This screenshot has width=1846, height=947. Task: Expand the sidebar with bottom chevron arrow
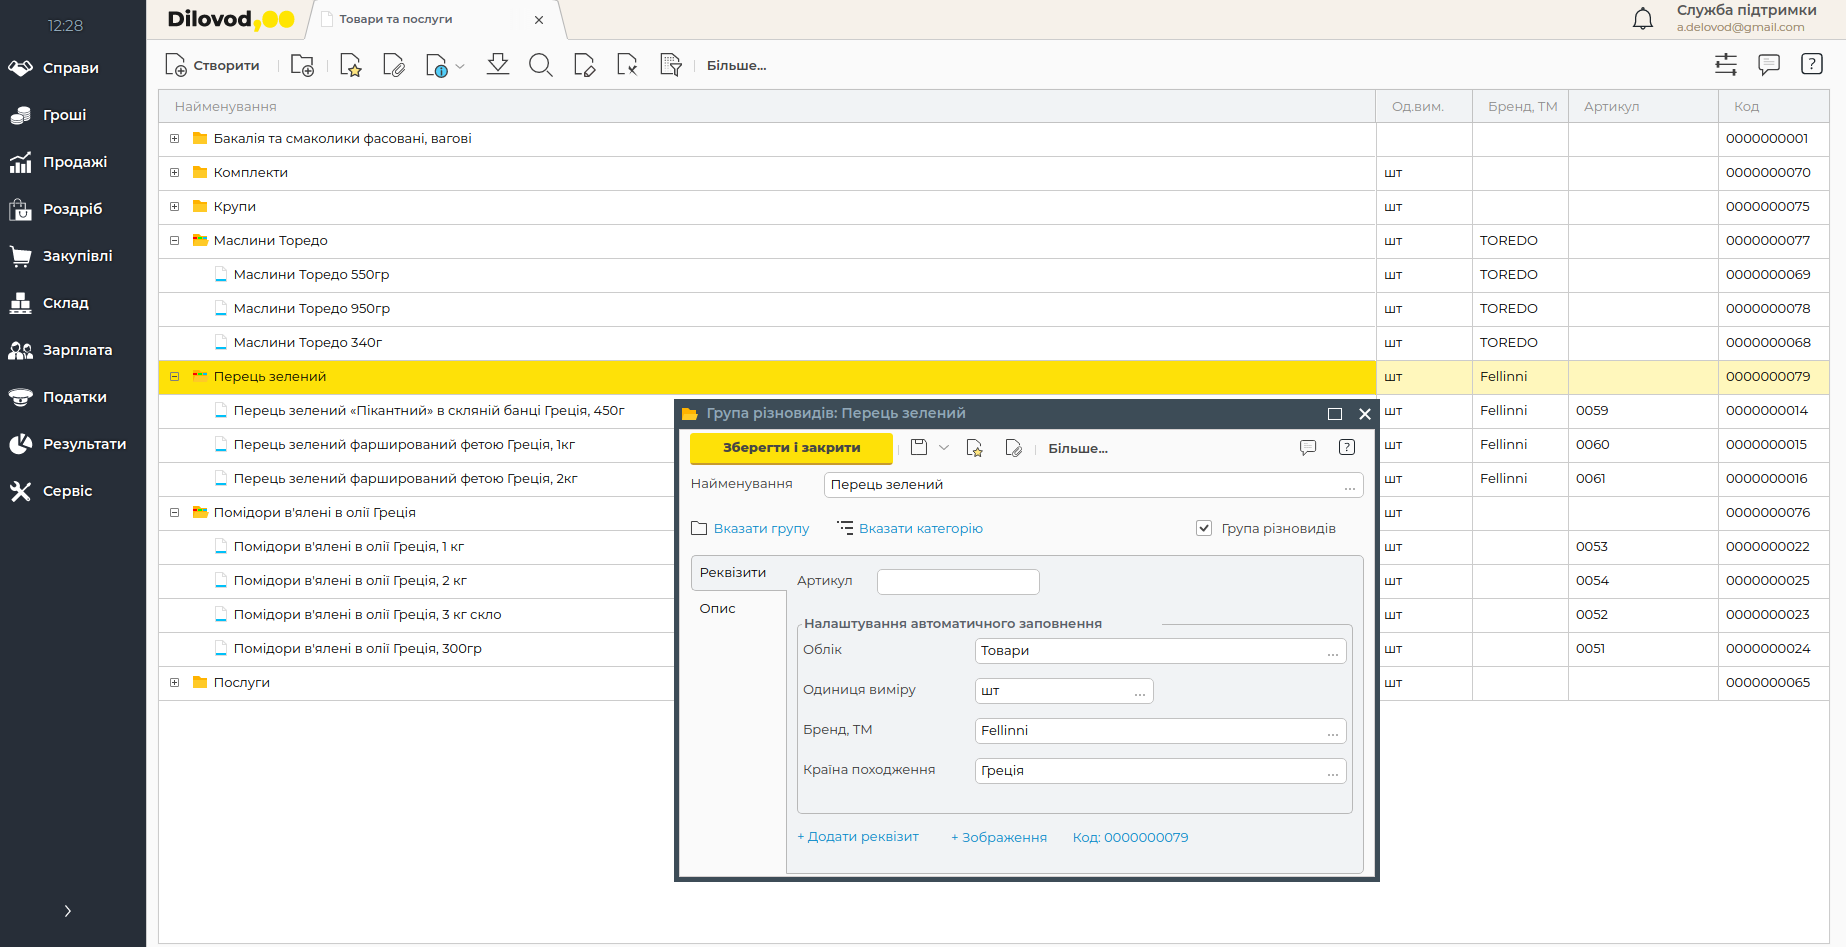[x=67, y=911]
